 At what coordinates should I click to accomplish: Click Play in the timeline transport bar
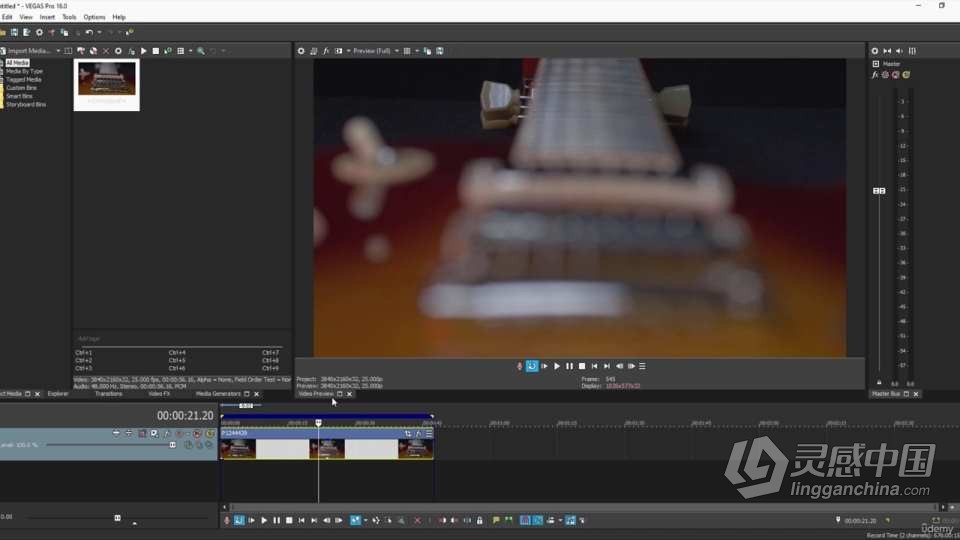(264, 520)
